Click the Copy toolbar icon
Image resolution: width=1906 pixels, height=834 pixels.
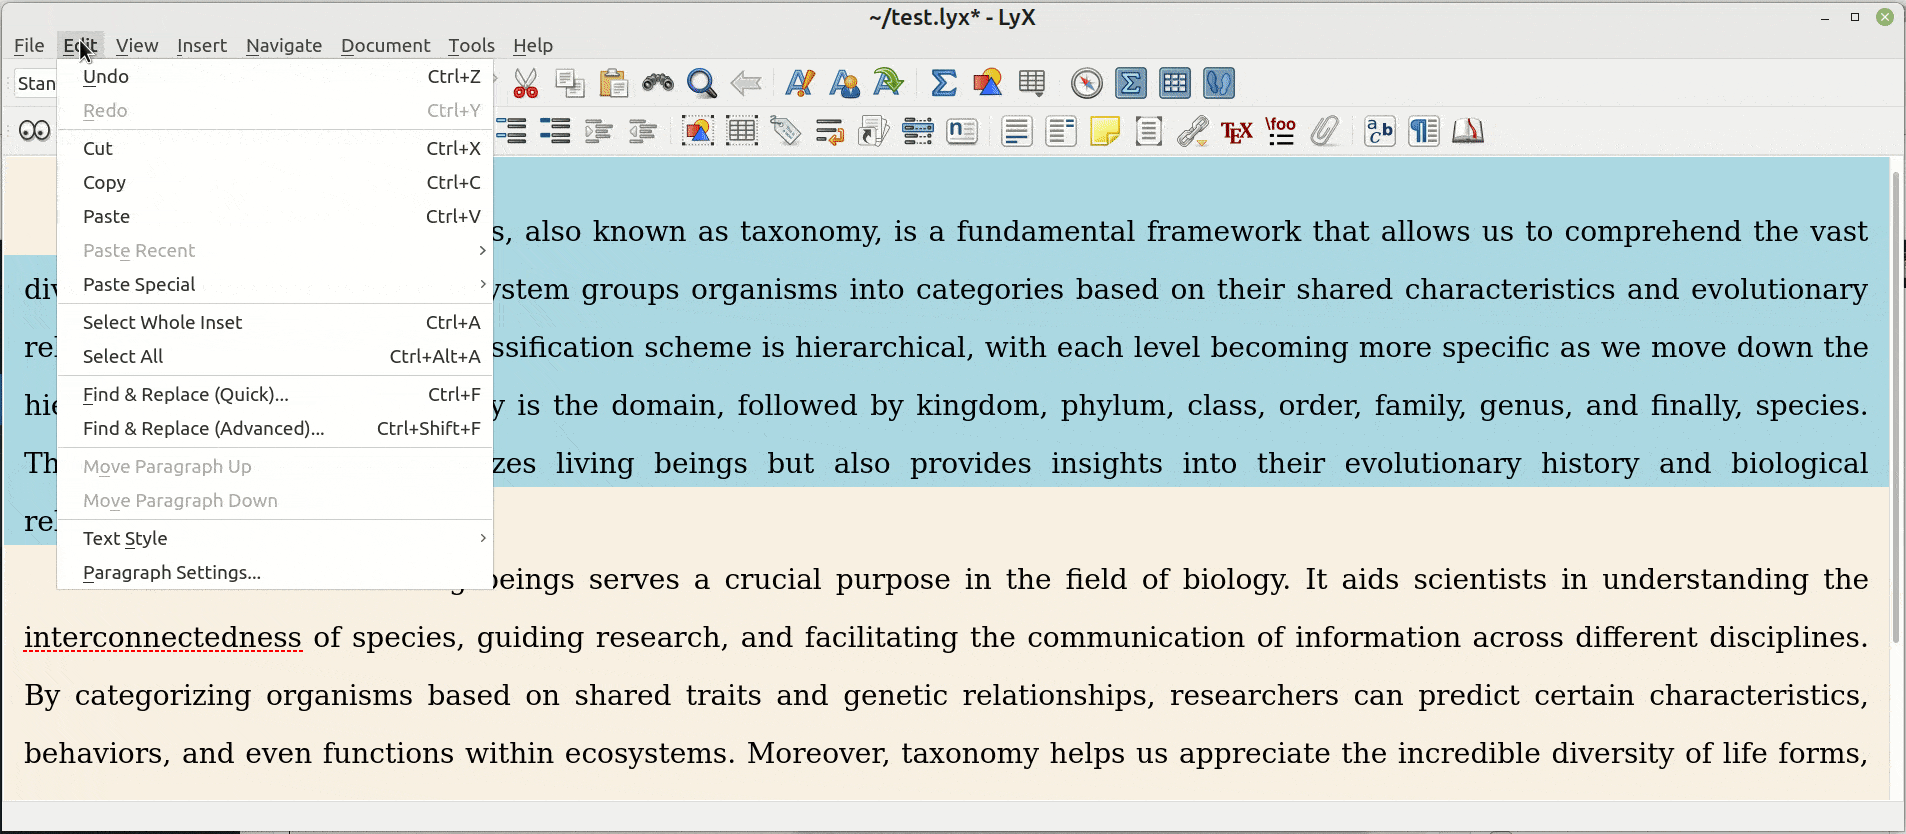570,83
